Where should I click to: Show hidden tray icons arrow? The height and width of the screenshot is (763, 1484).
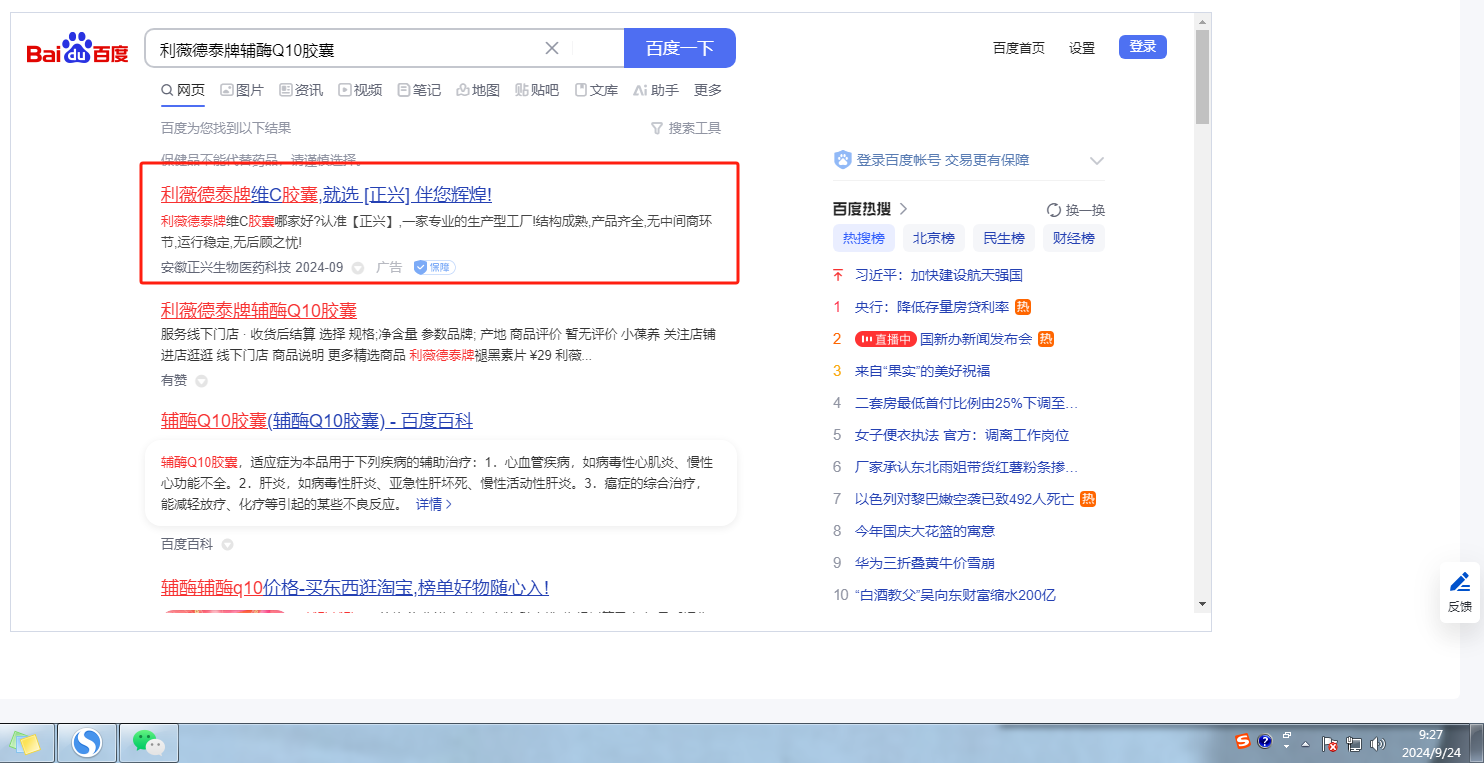point(1305,743)
